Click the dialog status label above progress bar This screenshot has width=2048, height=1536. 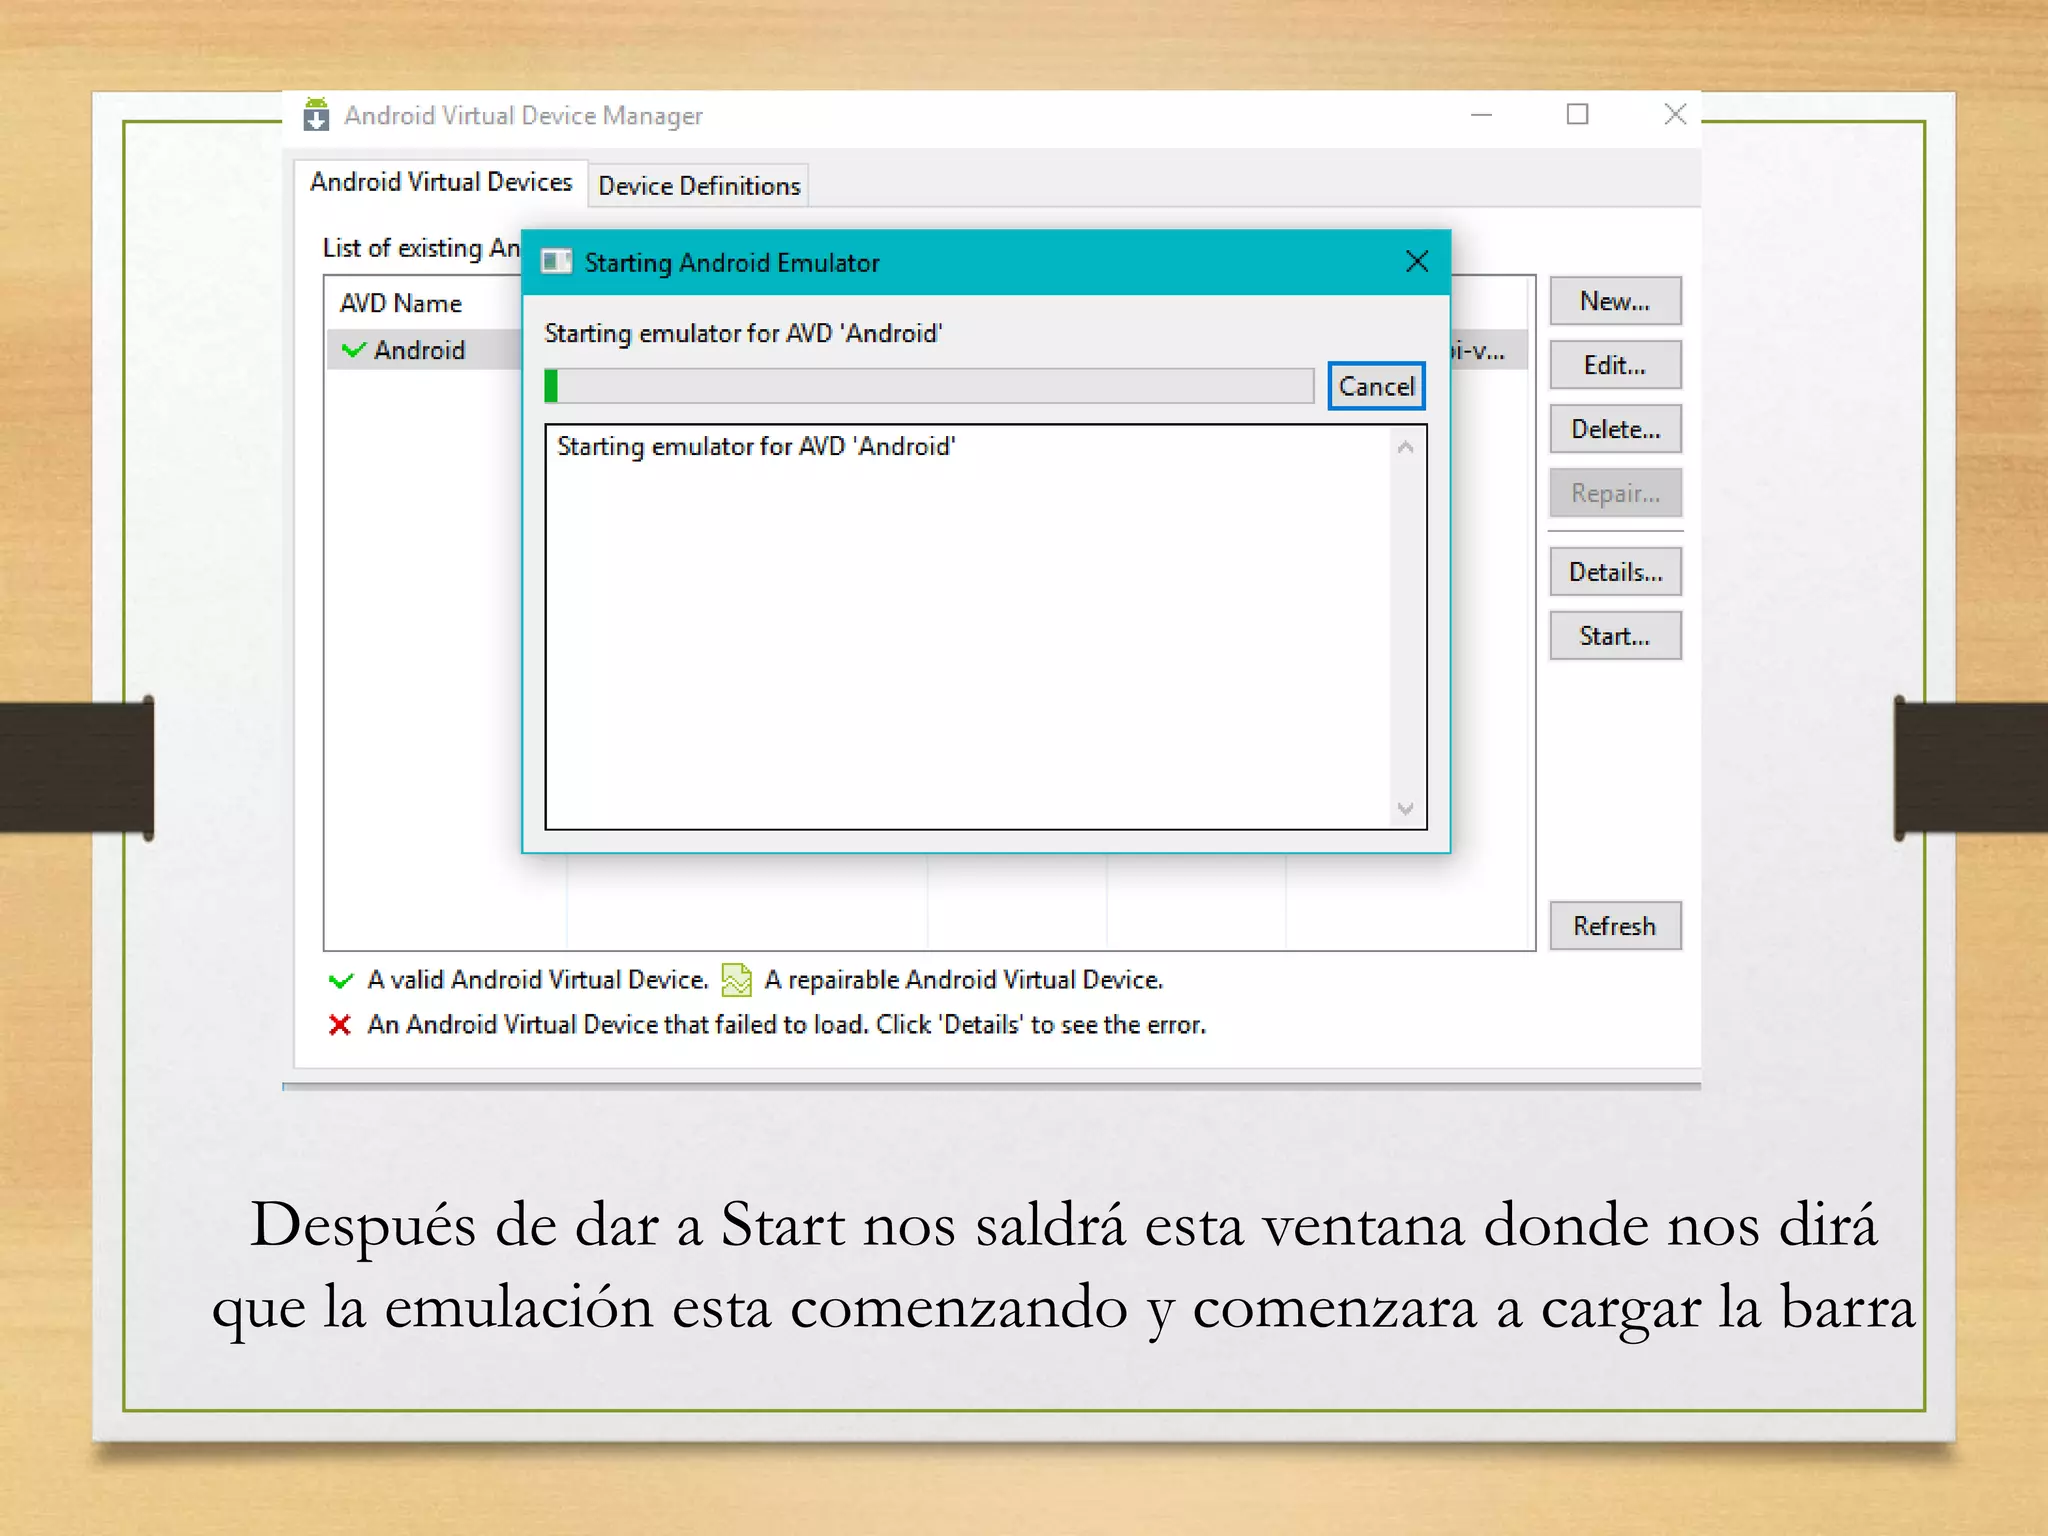743,333
